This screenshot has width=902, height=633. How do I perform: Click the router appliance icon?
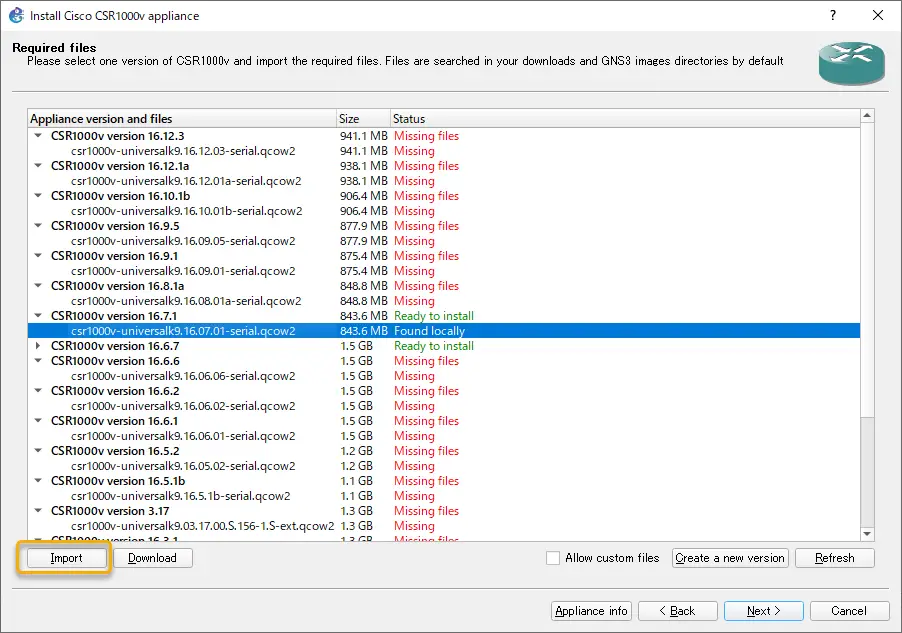click(851, 63)
